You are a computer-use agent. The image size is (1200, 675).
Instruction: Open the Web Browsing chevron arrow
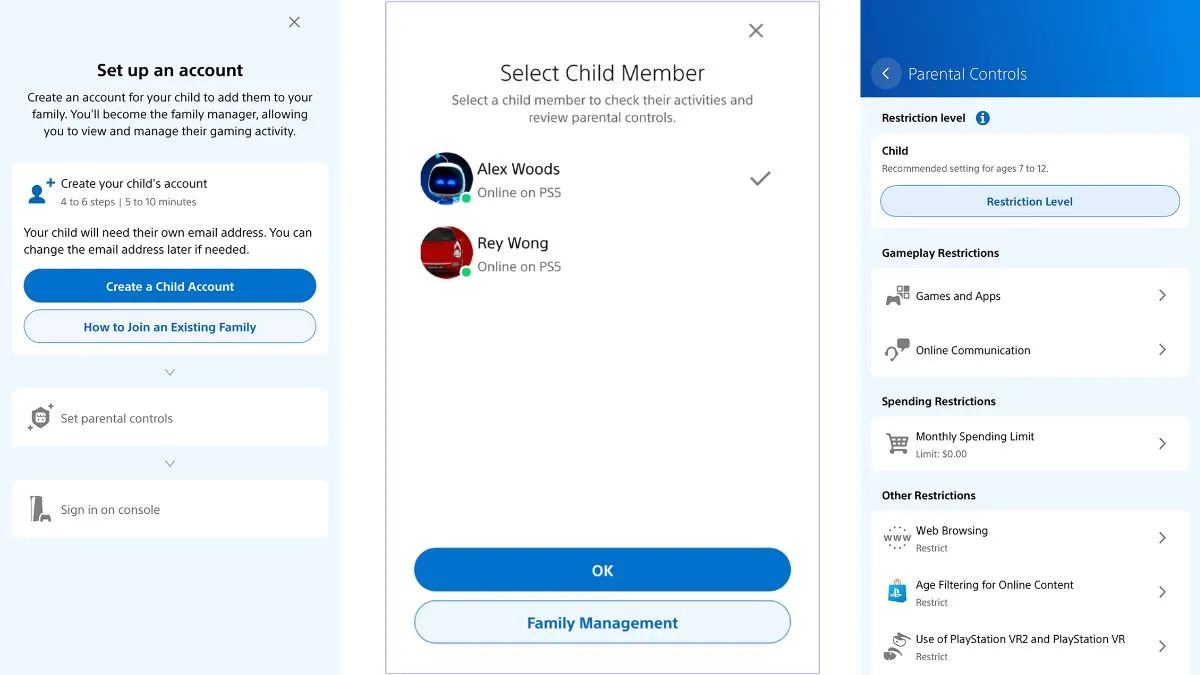pos(1162,538)
